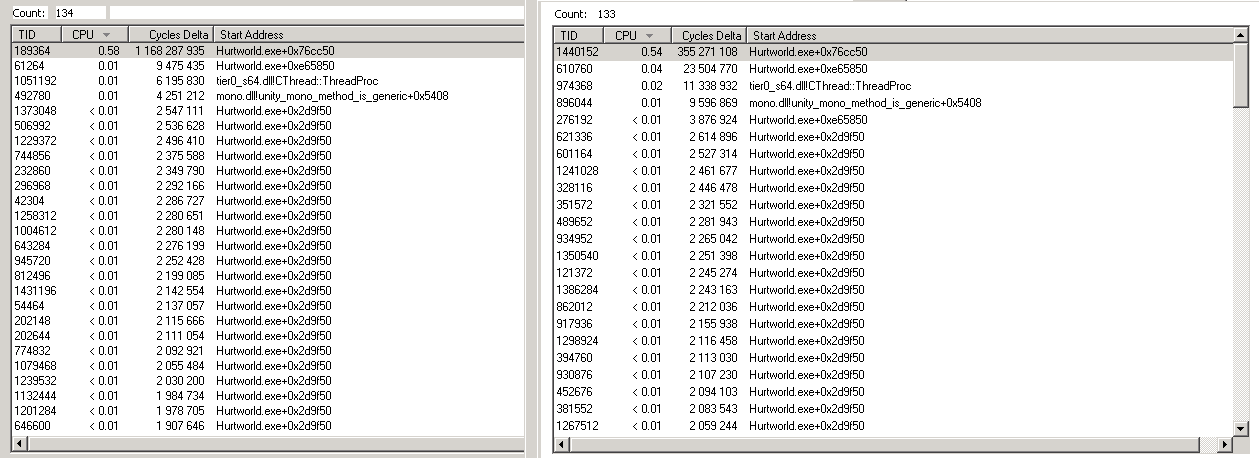Select thread 1132444 row
The width and height of the screenshot is (1259, 458).
click(x=269, y=395)
